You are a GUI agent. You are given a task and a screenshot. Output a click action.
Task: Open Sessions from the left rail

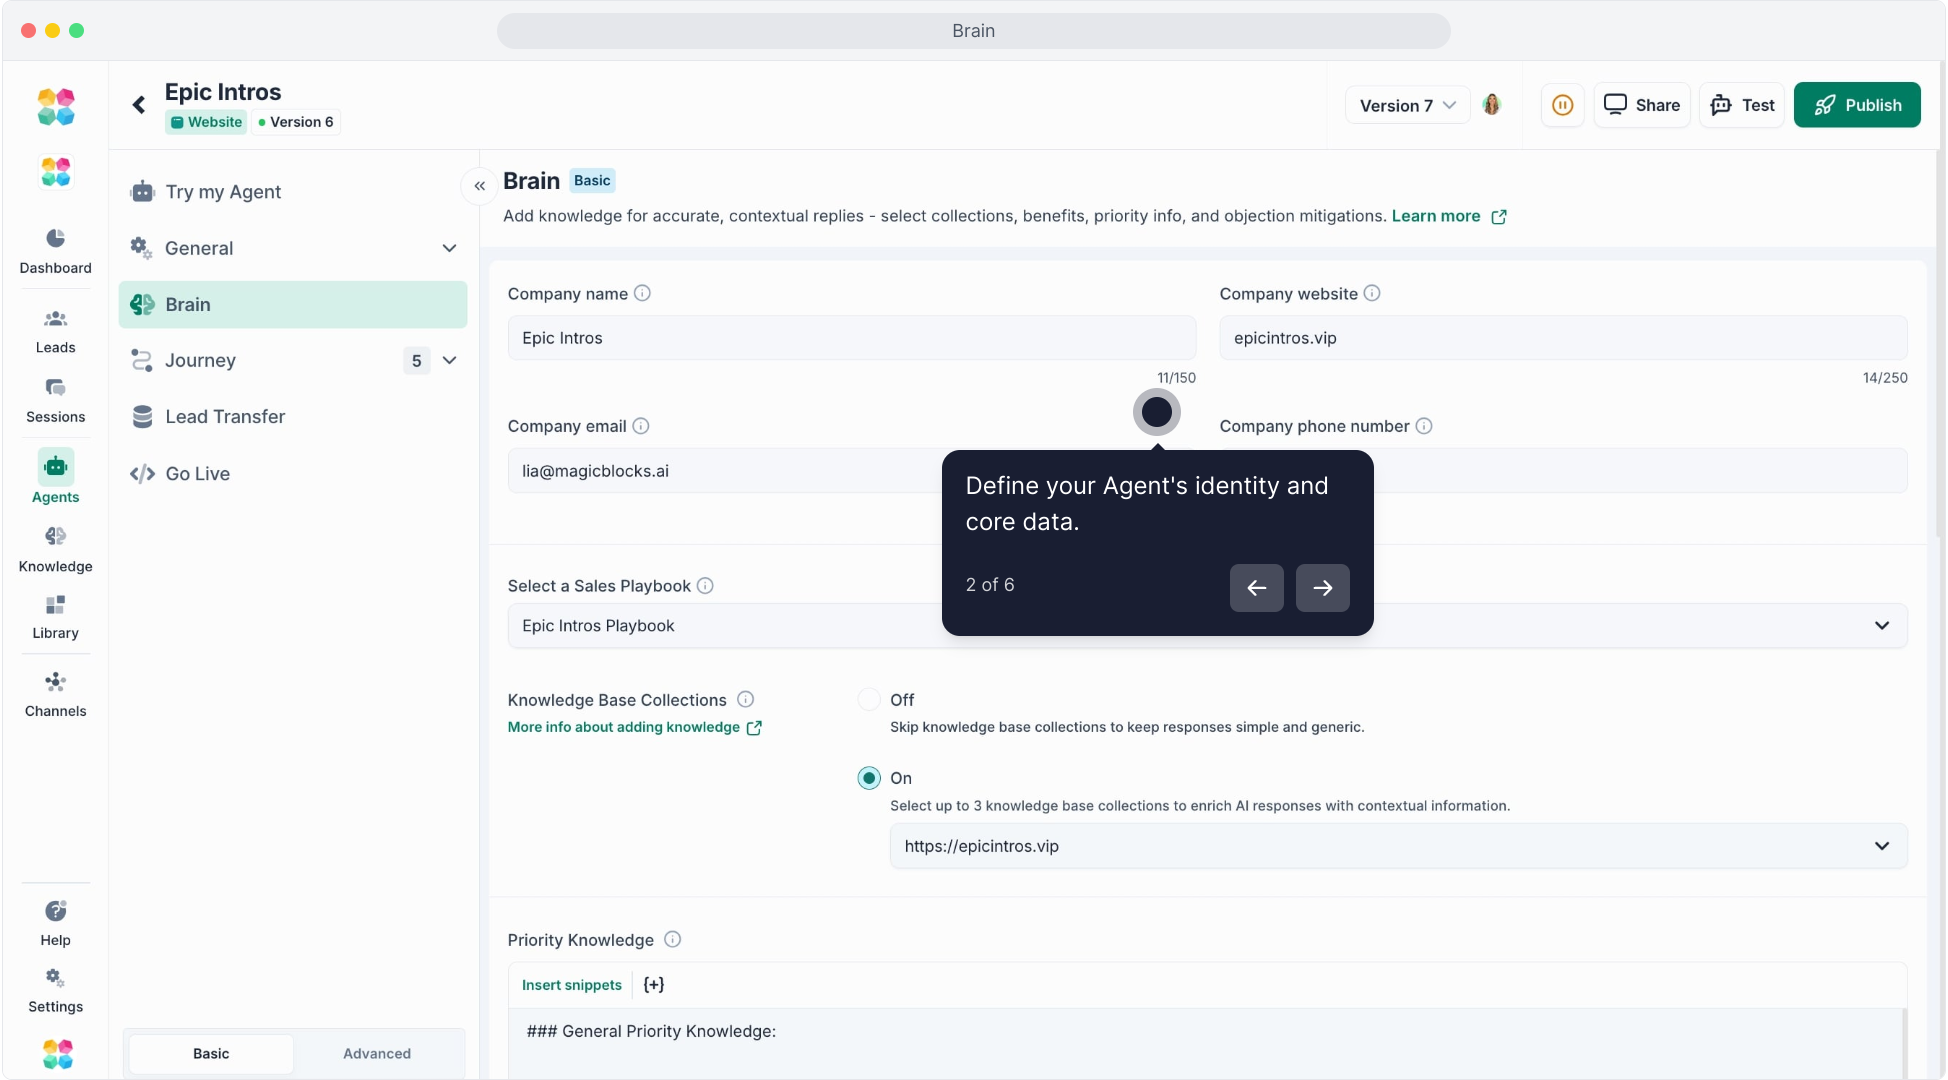tap(55, 389)
